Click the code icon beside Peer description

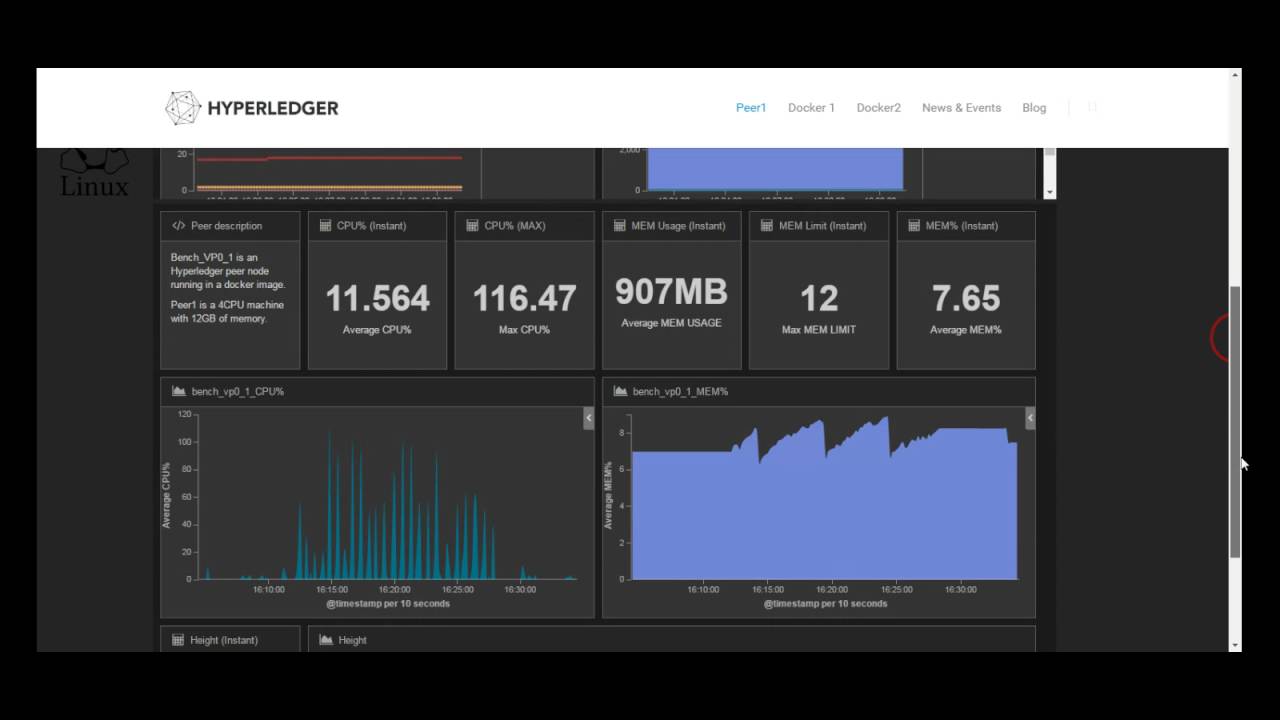[178, 226]
